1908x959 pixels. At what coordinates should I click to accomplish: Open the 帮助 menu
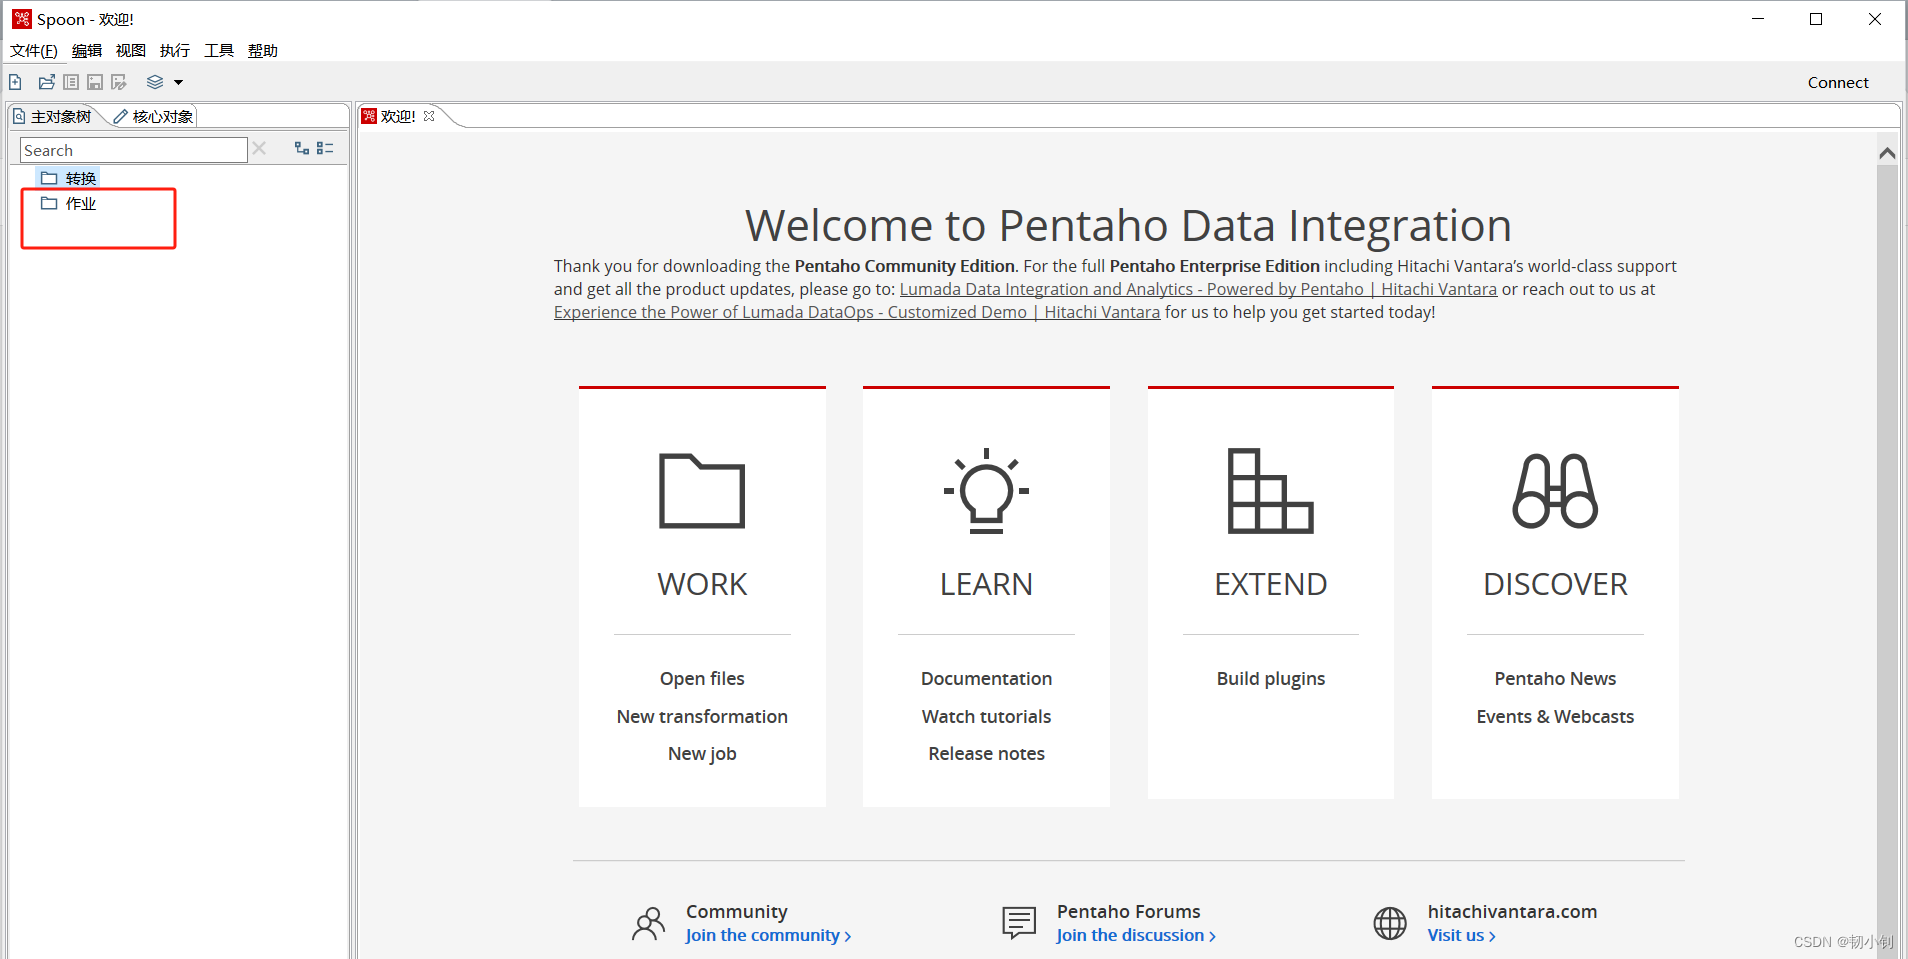tap(263, 50)
